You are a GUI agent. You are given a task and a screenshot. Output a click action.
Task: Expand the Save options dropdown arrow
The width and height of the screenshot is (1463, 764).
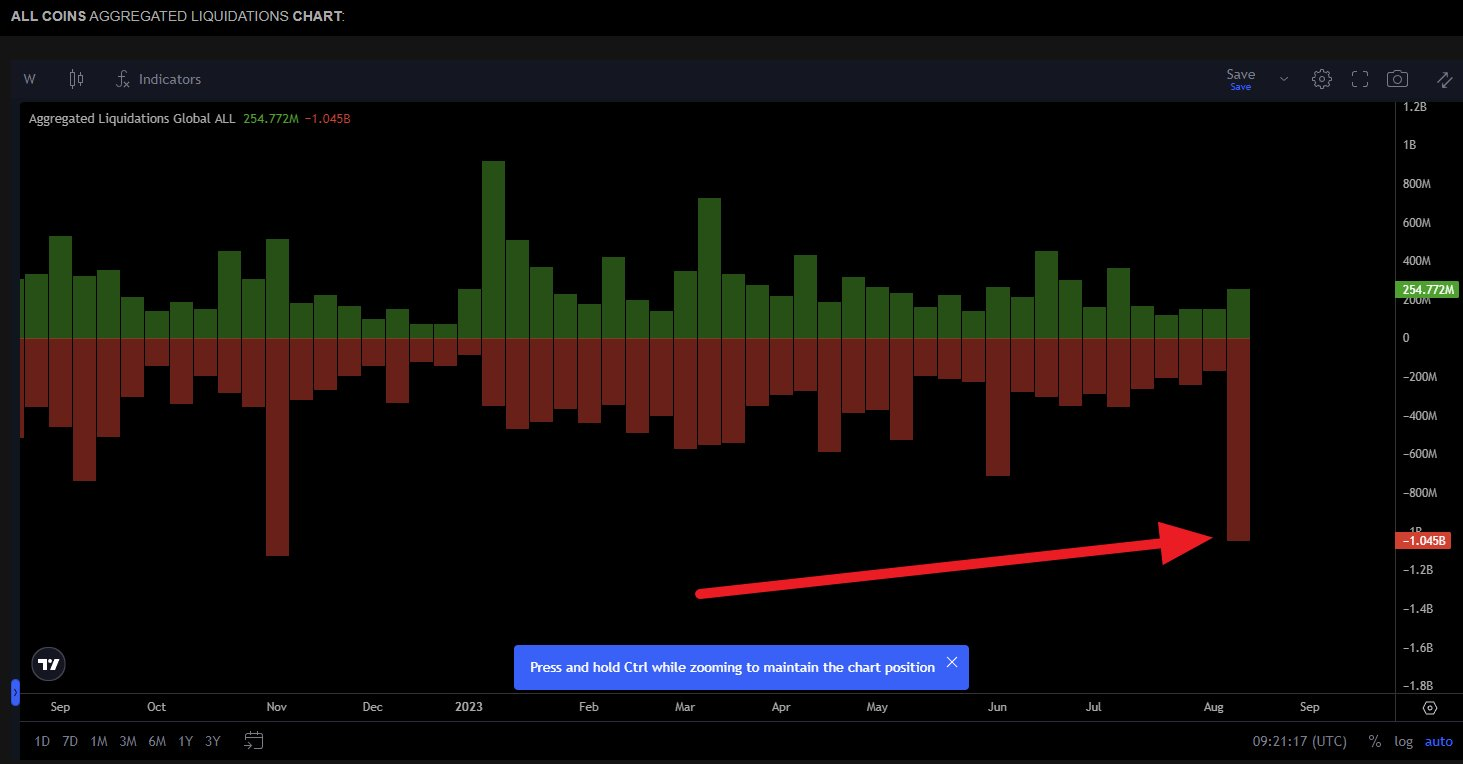[1284, 79]
